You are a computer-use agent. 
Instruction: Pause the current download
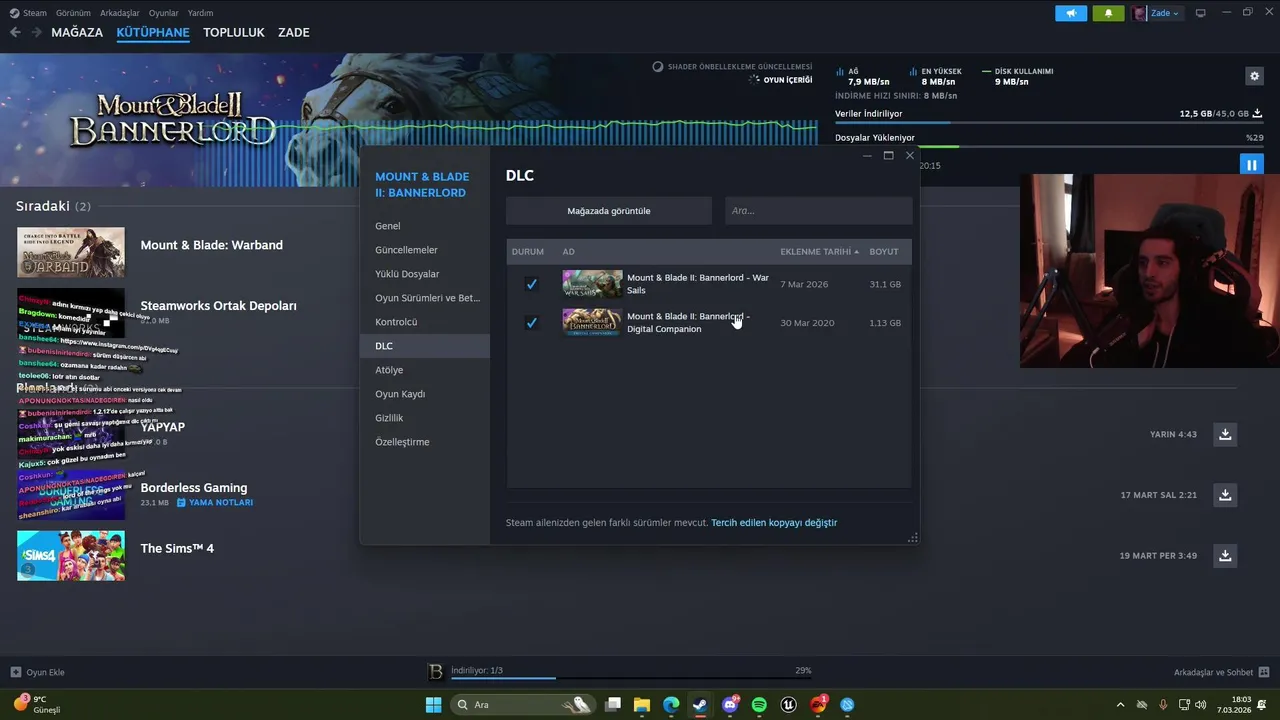click(x=1251, y=164)
